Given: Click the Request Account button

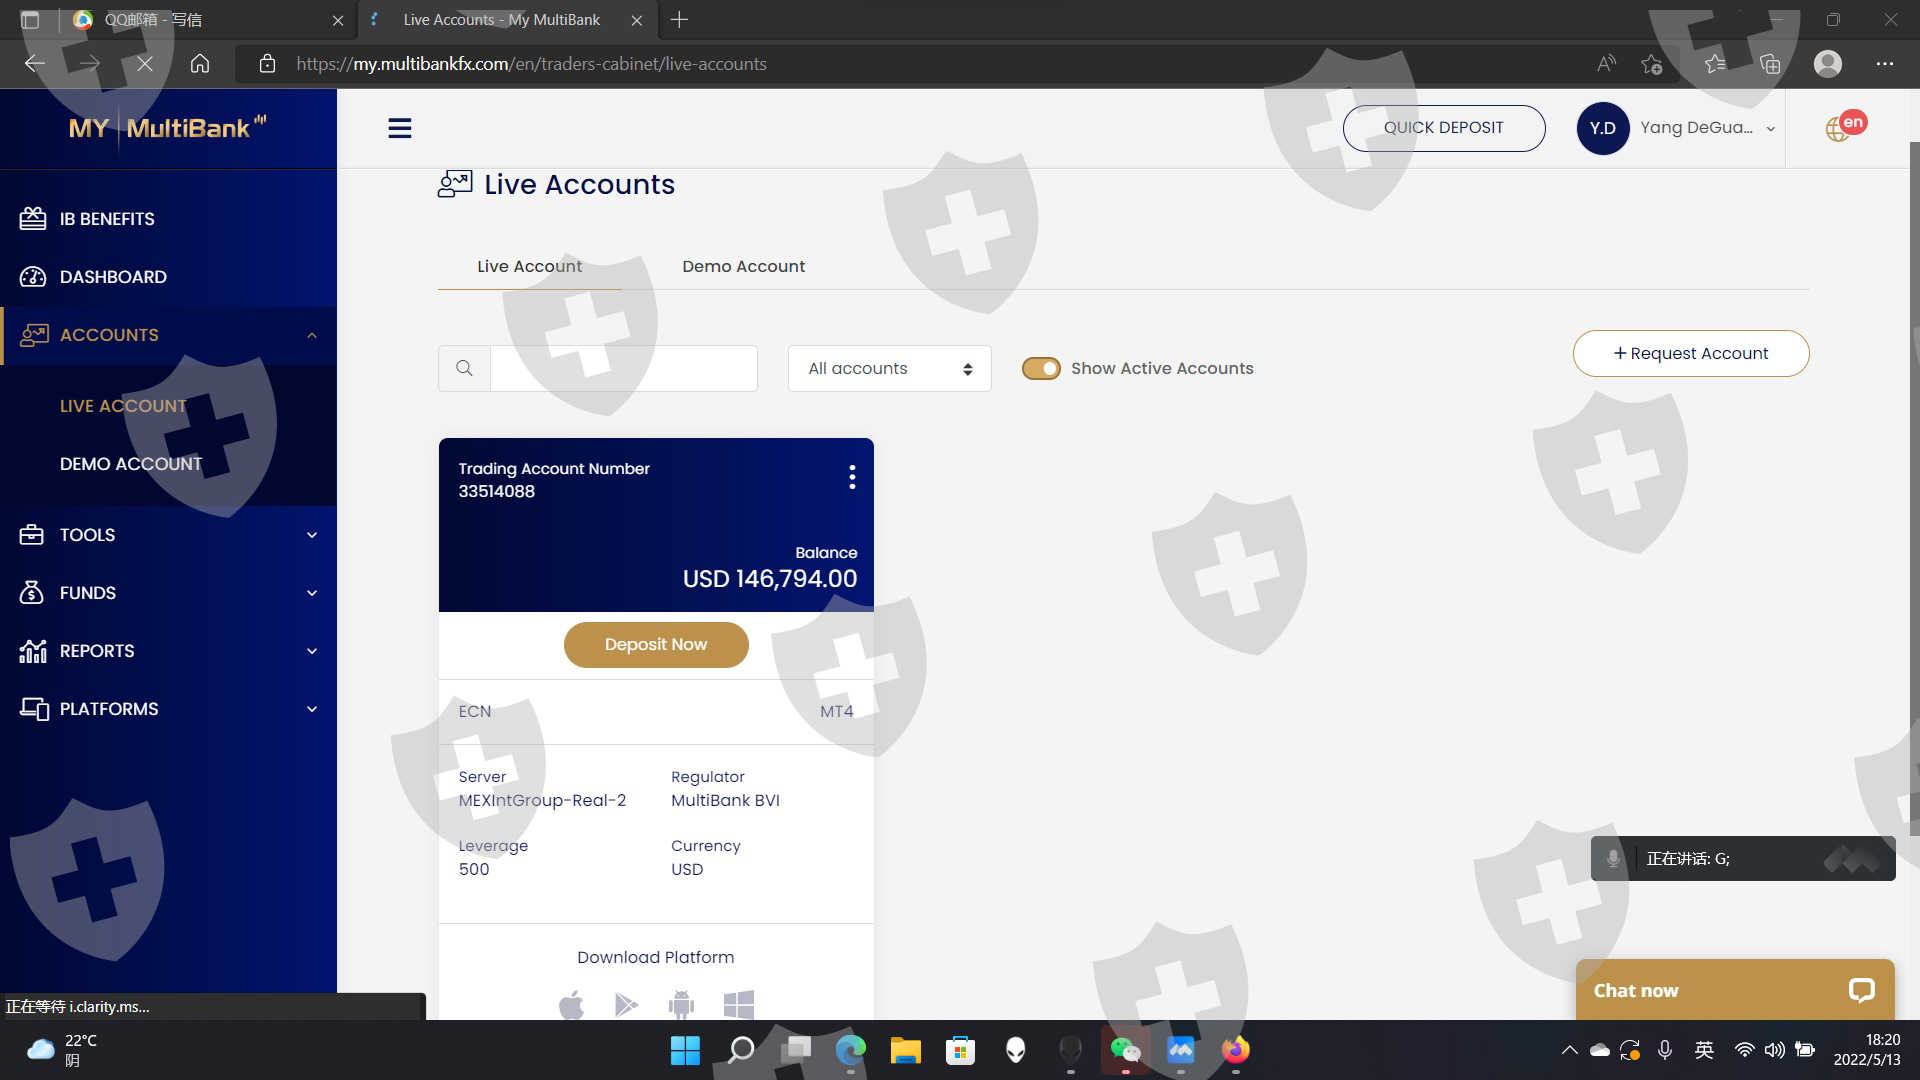Looking at the screenshot, I should (x=1690, y=353).
